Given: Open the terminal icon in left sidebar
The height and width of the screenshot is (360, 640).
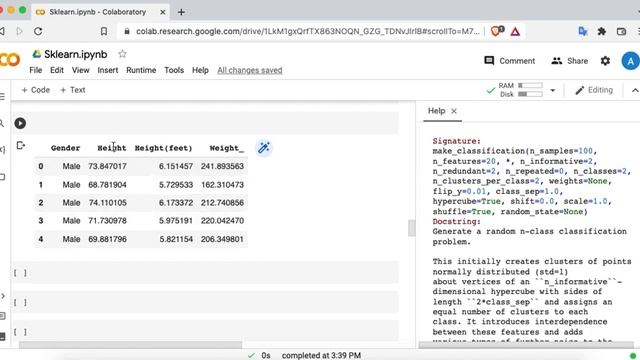Looking at the screenshot, I should [2, 337].
